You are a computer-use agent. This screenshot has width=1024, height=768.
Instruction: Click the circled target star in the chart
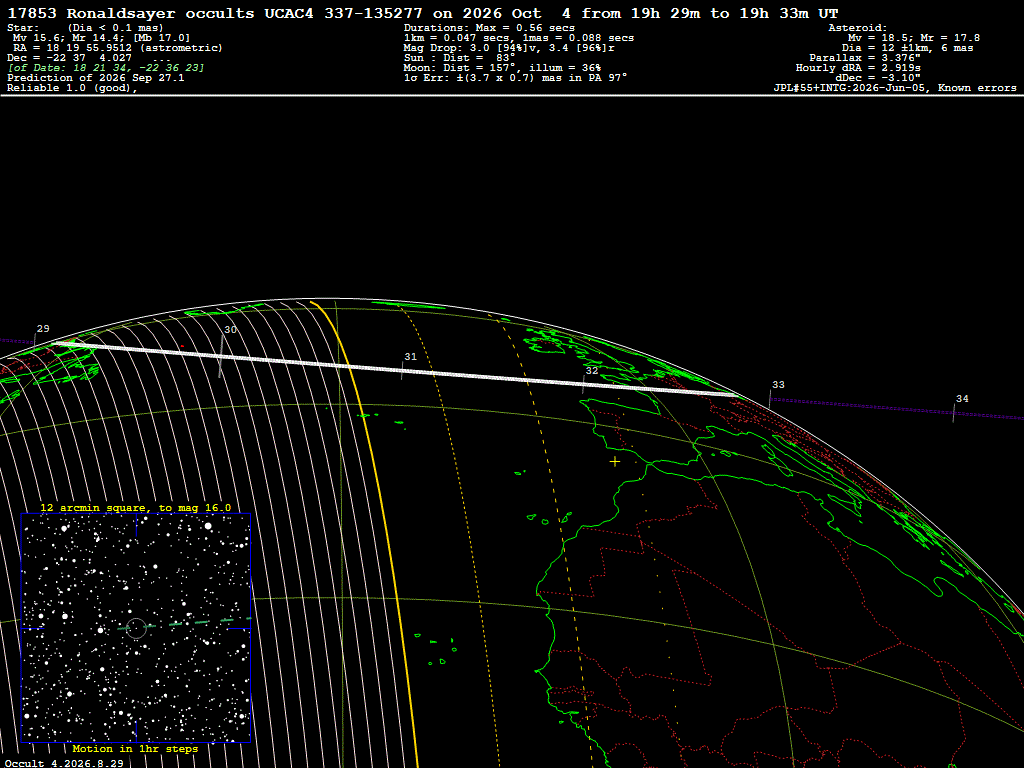(x=136, y=628)
